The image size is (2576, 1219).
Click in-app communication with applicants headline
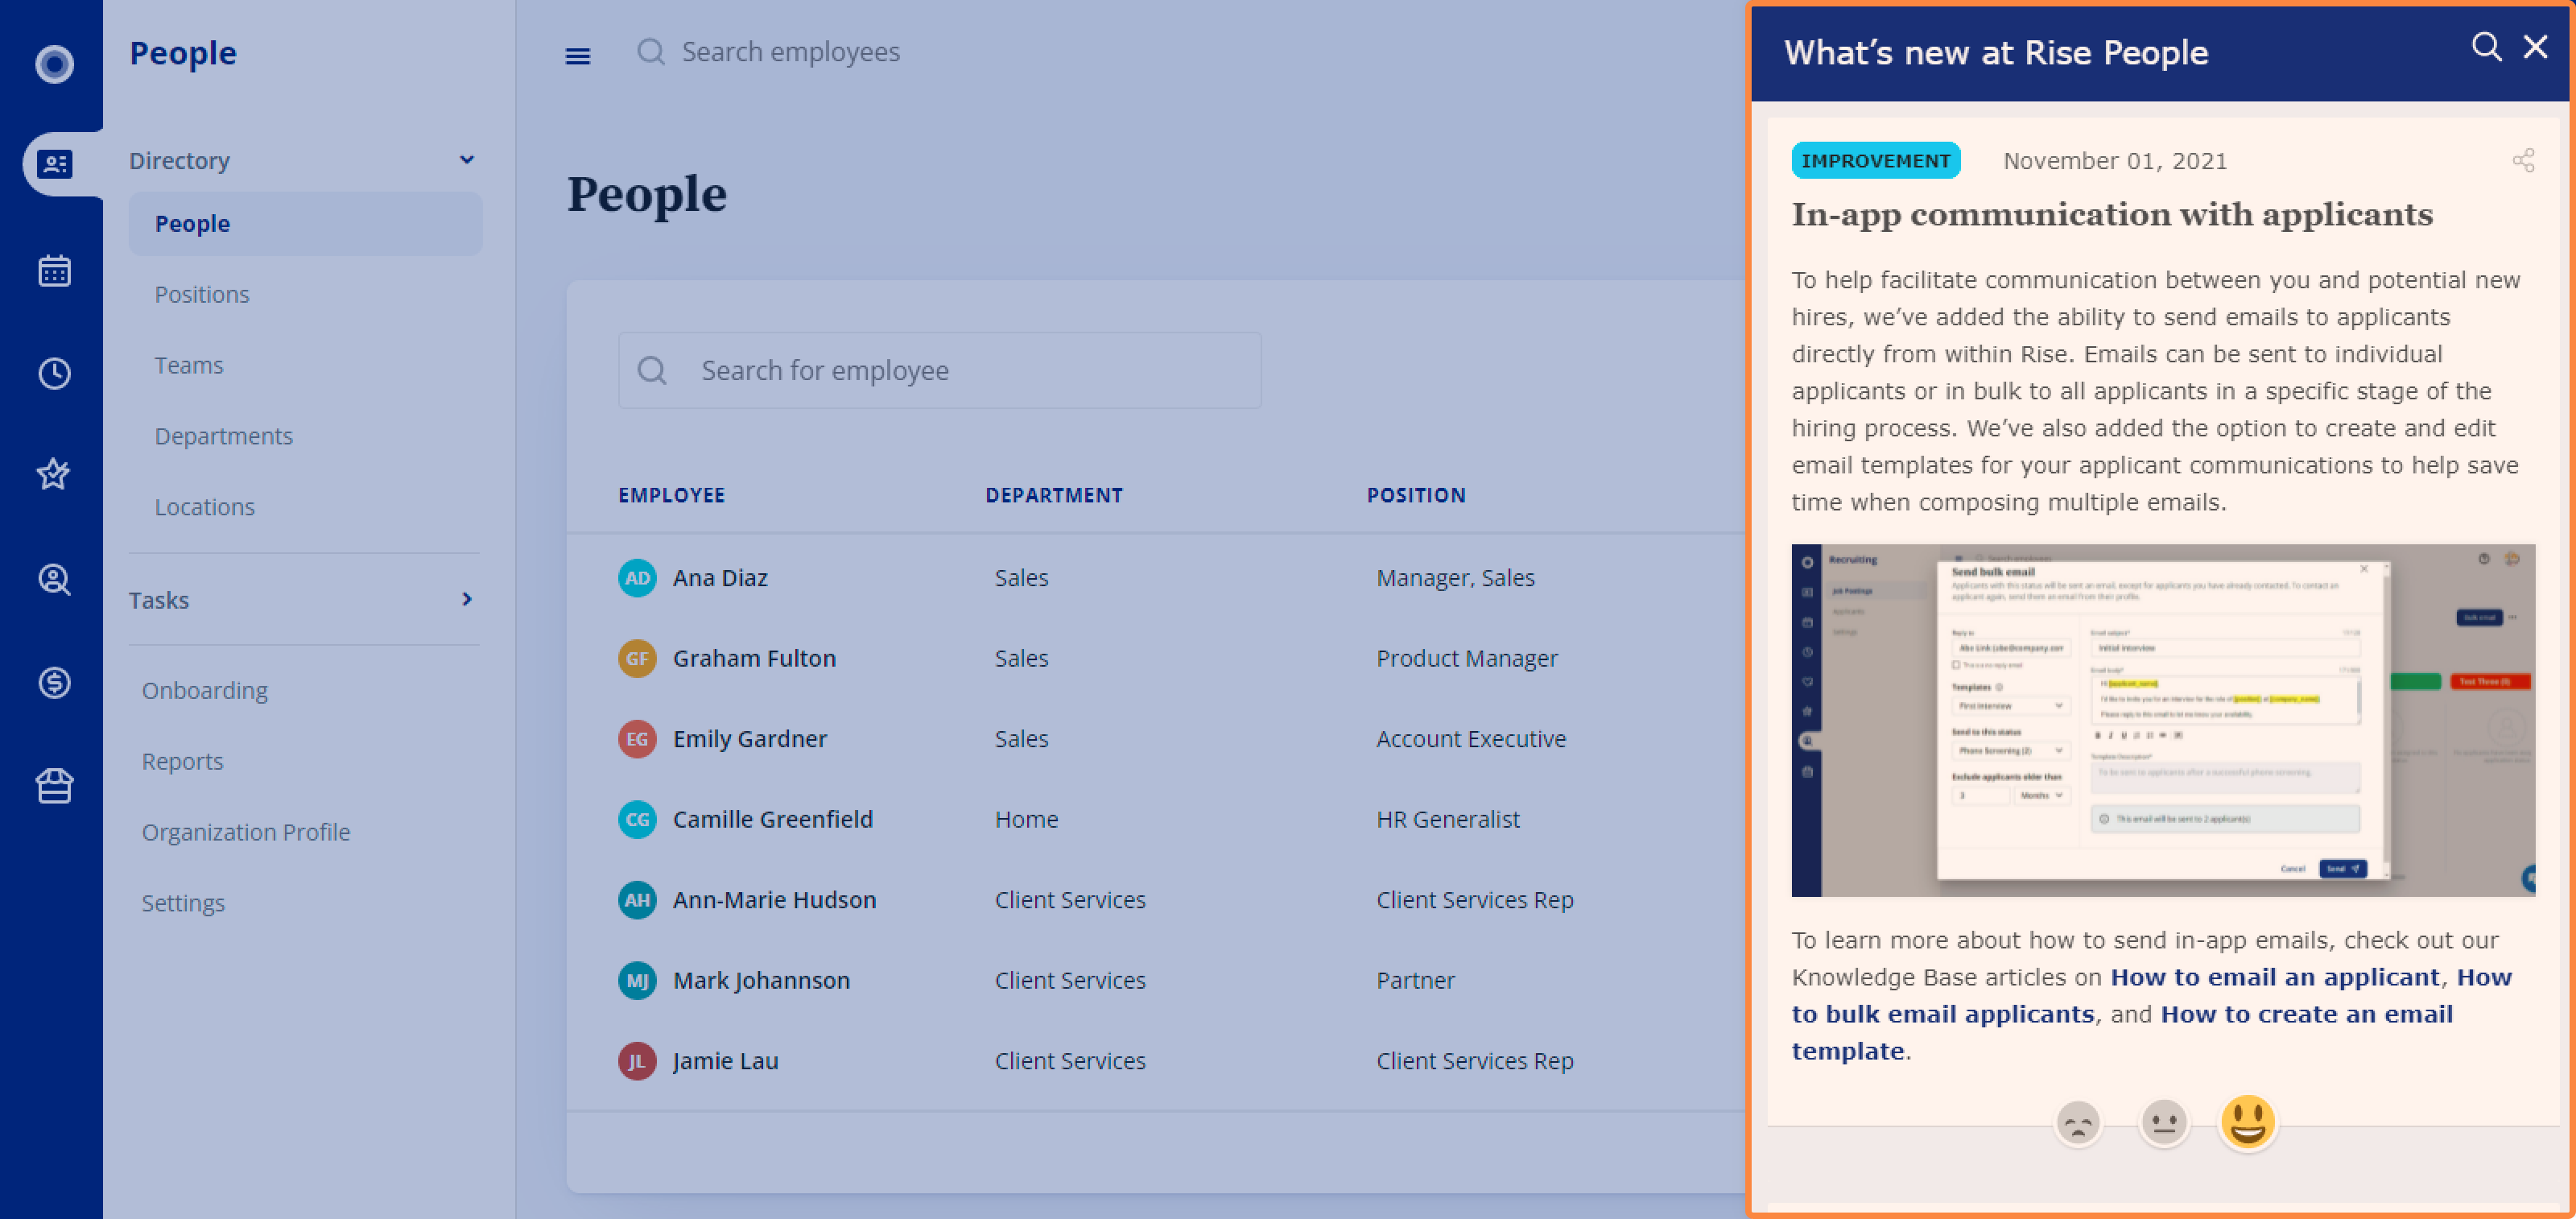(2112, 215)
